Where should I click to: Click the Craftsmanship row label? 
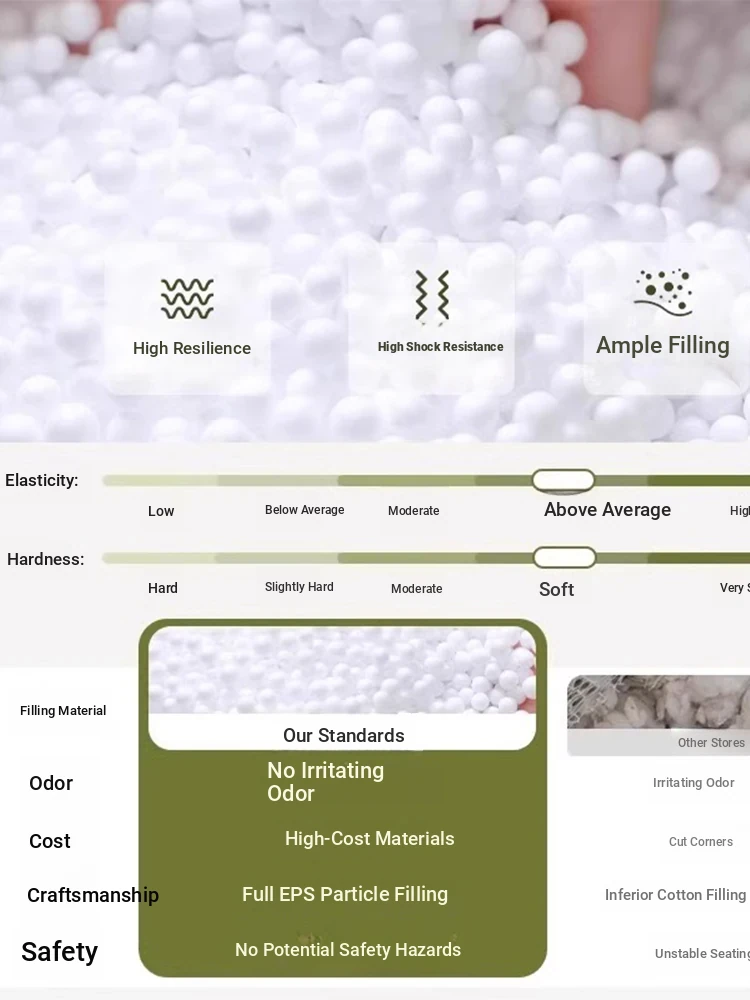point(93,895)
